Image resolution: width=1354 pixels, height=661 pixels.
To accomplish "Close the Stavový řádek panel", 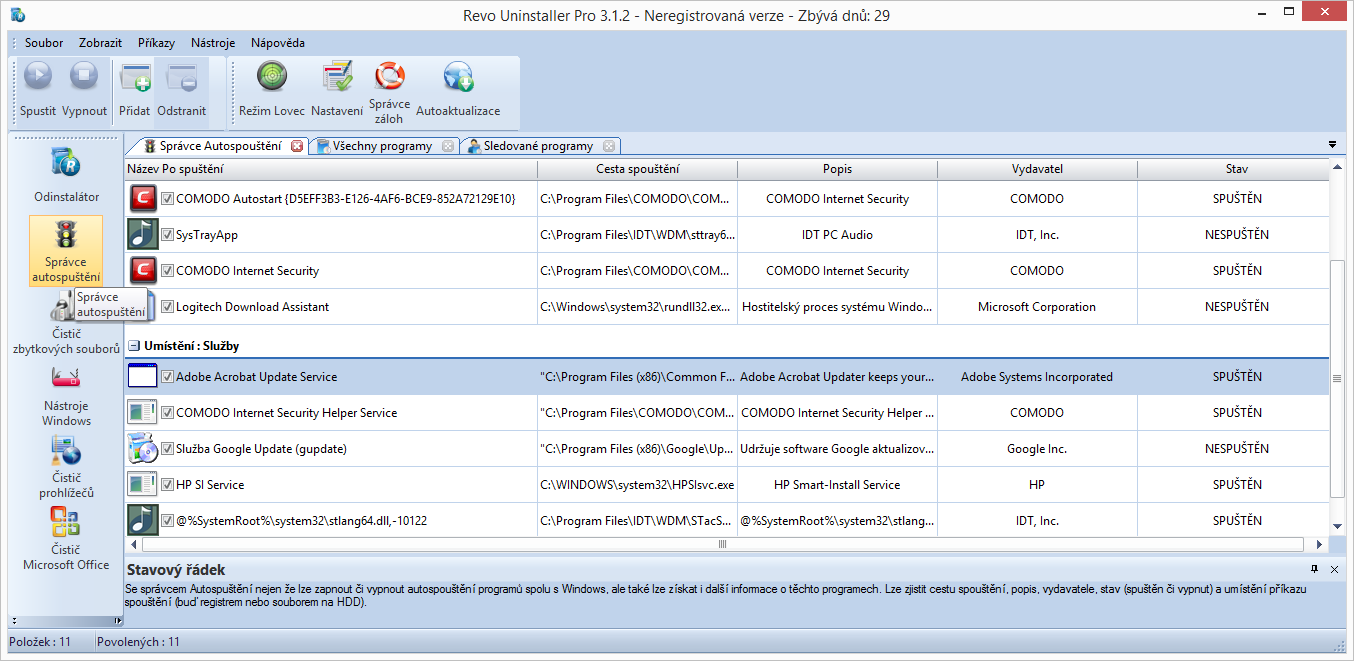I will click(x=1335, y=569).
